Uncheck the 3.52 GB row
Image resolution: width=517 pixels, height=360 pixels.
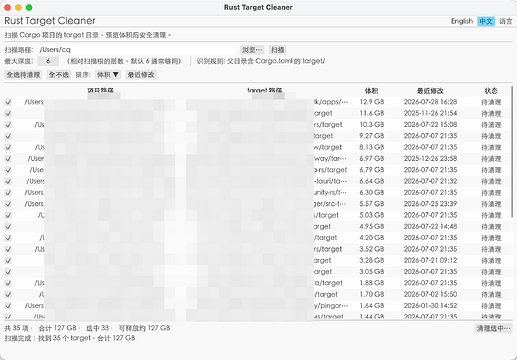pyautogui.click(x=8, y=249)
